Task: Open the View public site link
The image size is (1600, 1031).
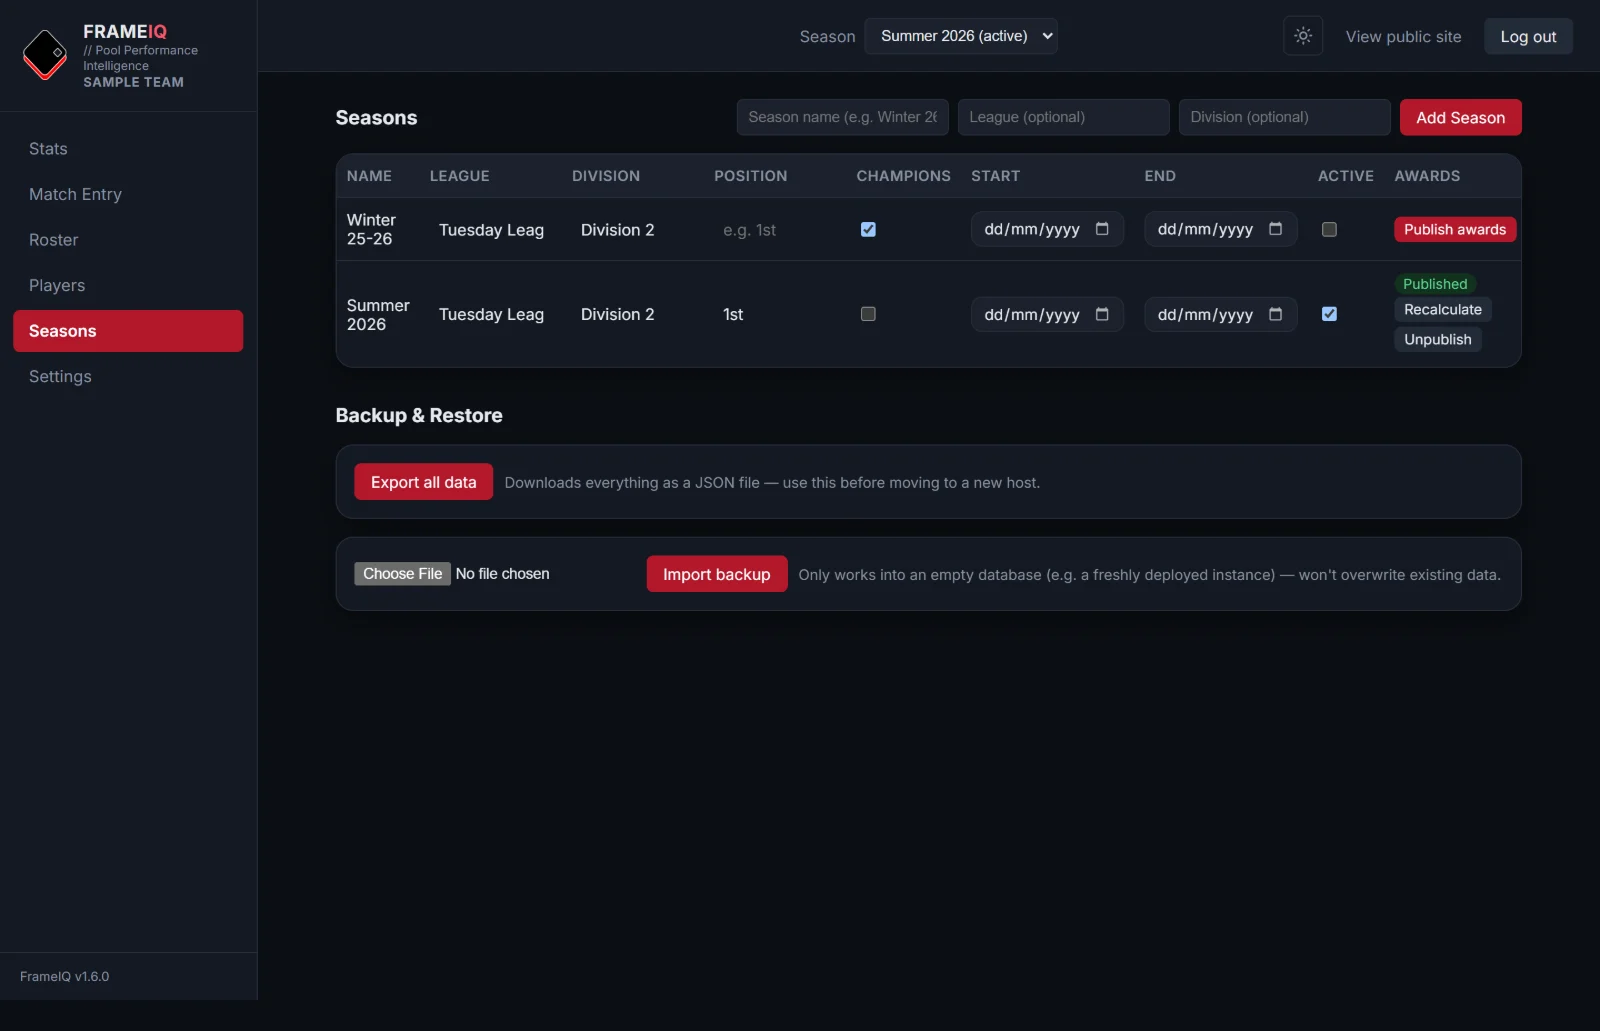Action: pos(1403,36)
